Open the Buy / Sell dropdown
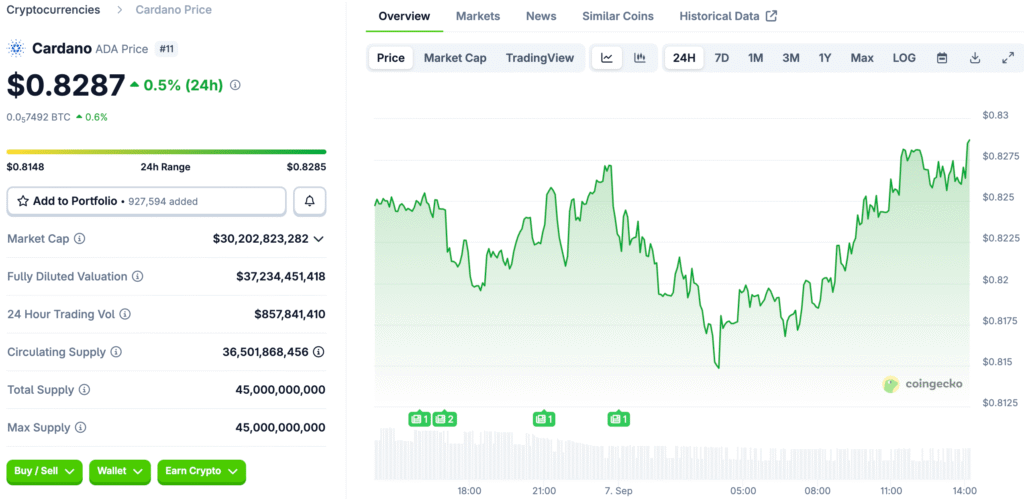The image size is (1024, 499). [44, 472]
